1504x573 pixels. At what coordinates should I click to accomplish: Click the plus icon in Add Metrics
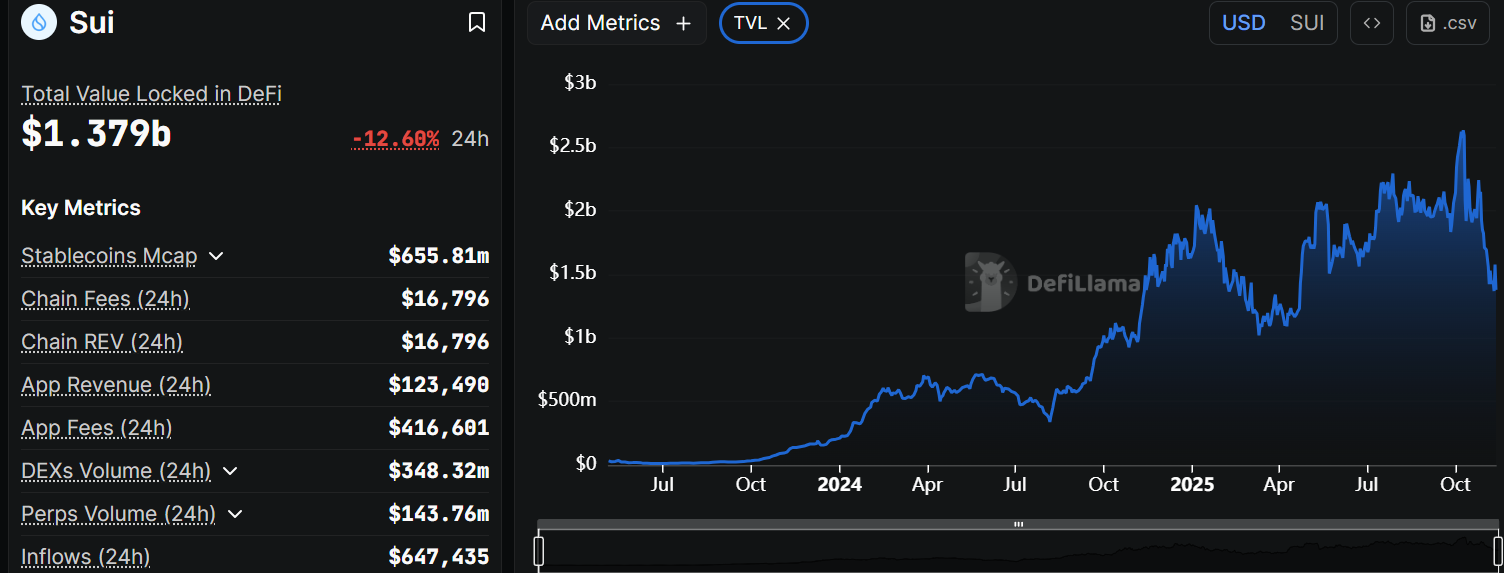(x=684, y=23)
